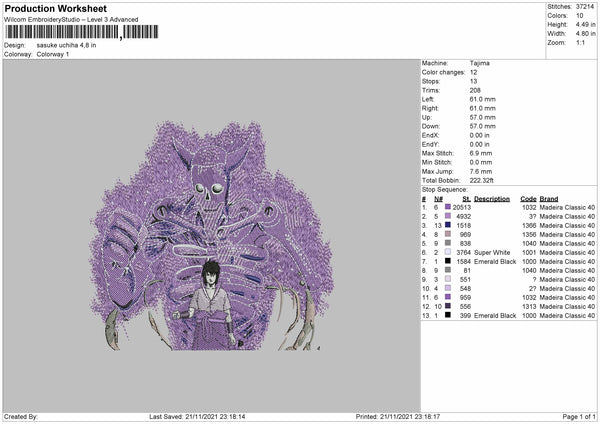Click the Production Worksheet title
This screenshot has width=600, height=424.
(55, 8)
